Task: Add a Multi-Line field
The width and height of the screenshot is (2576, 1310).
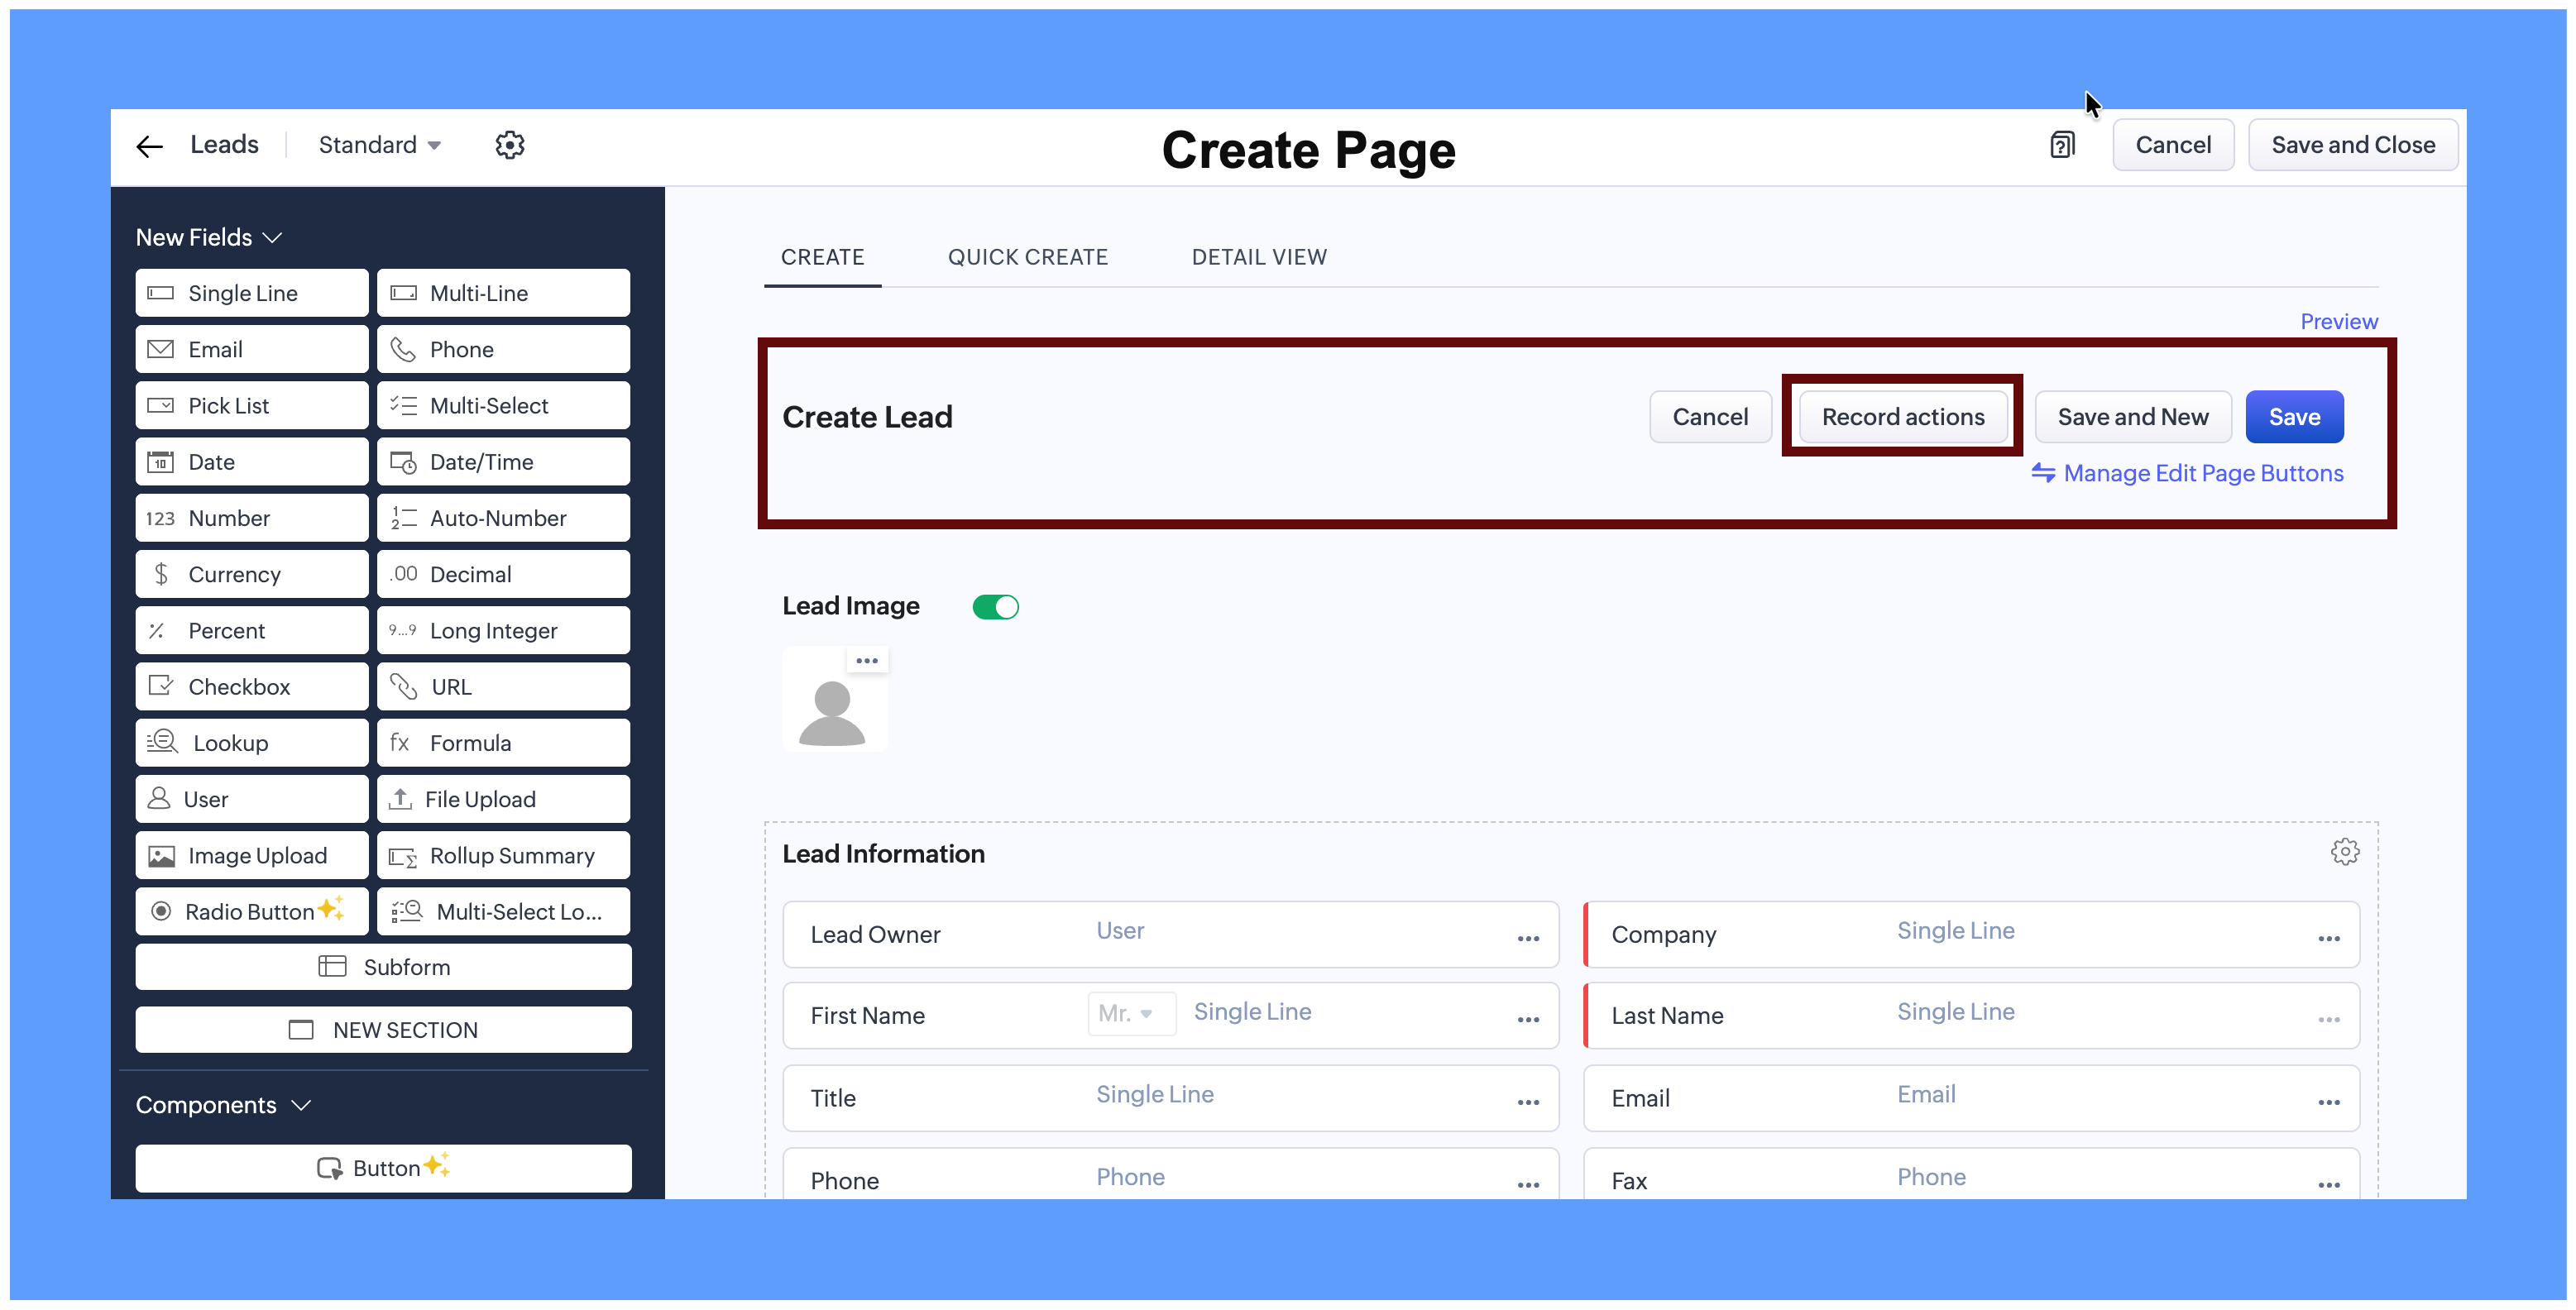Action: 504,293
